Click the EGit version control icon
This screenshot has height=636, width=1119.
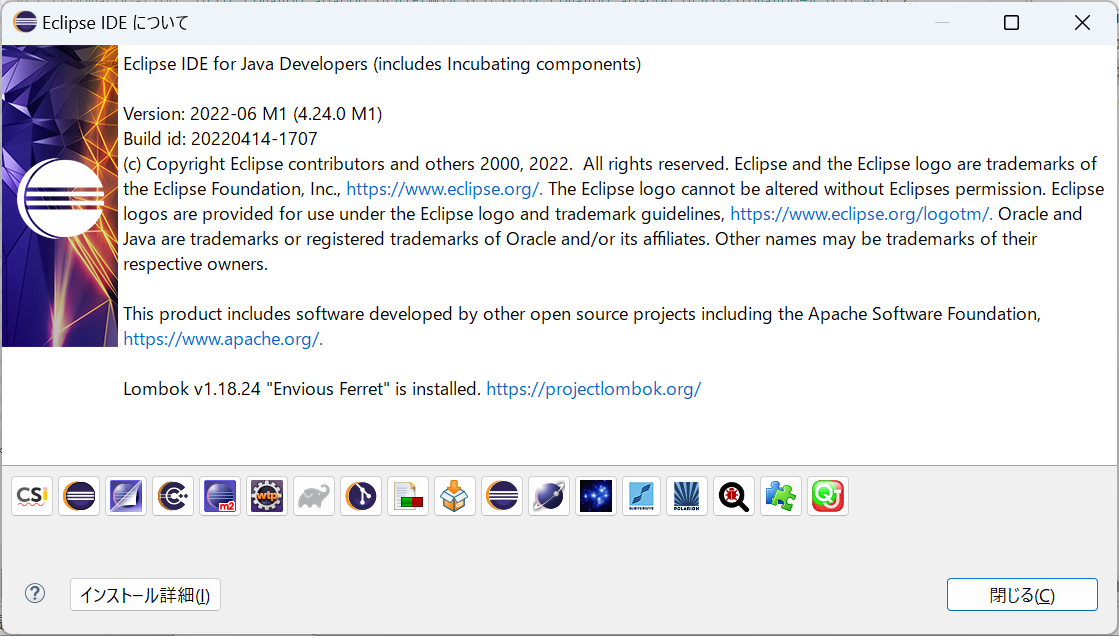(360, 495)
